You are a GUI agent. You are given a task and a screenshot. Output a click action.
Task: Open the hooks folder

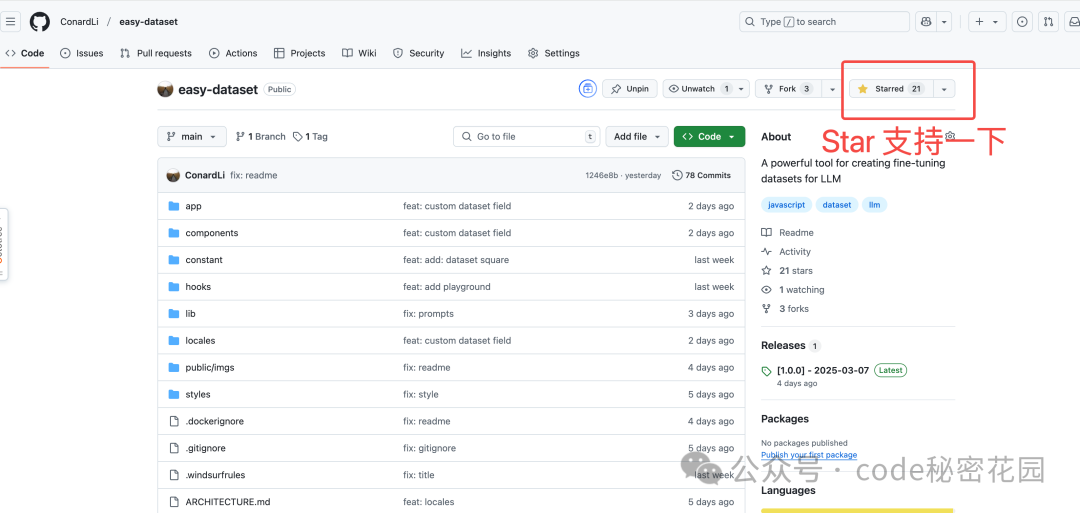(x=198, y=286)
